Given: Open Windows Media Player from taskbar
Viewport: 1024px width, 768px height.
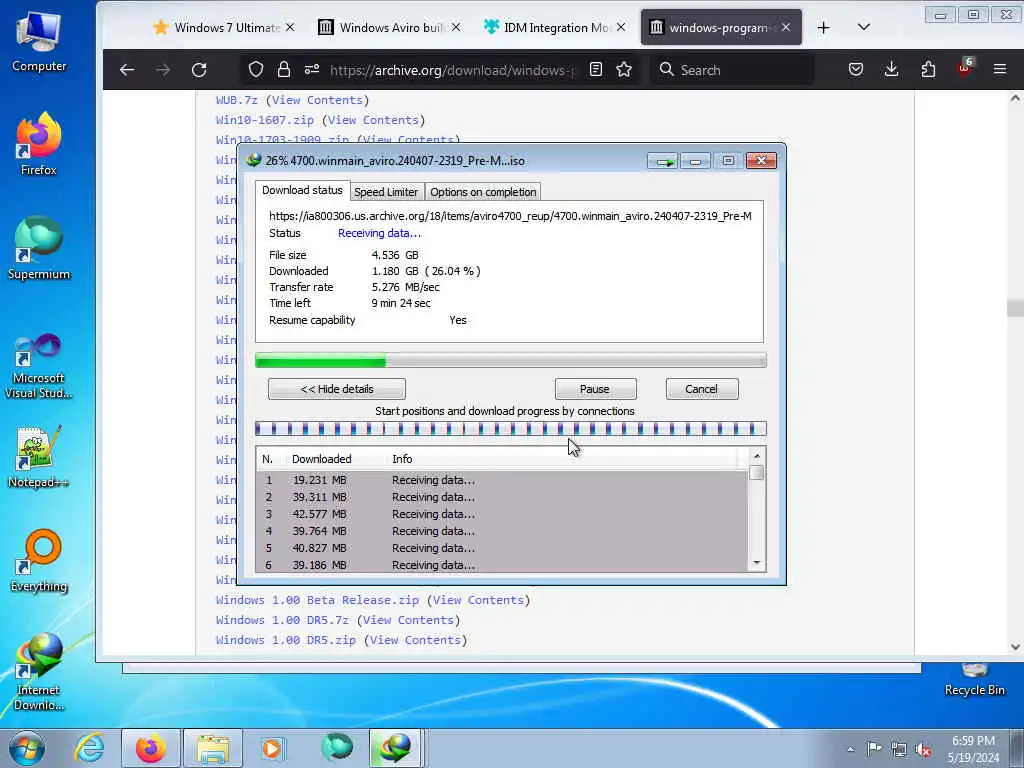Looking at the screenshot, I should point(272,748).
